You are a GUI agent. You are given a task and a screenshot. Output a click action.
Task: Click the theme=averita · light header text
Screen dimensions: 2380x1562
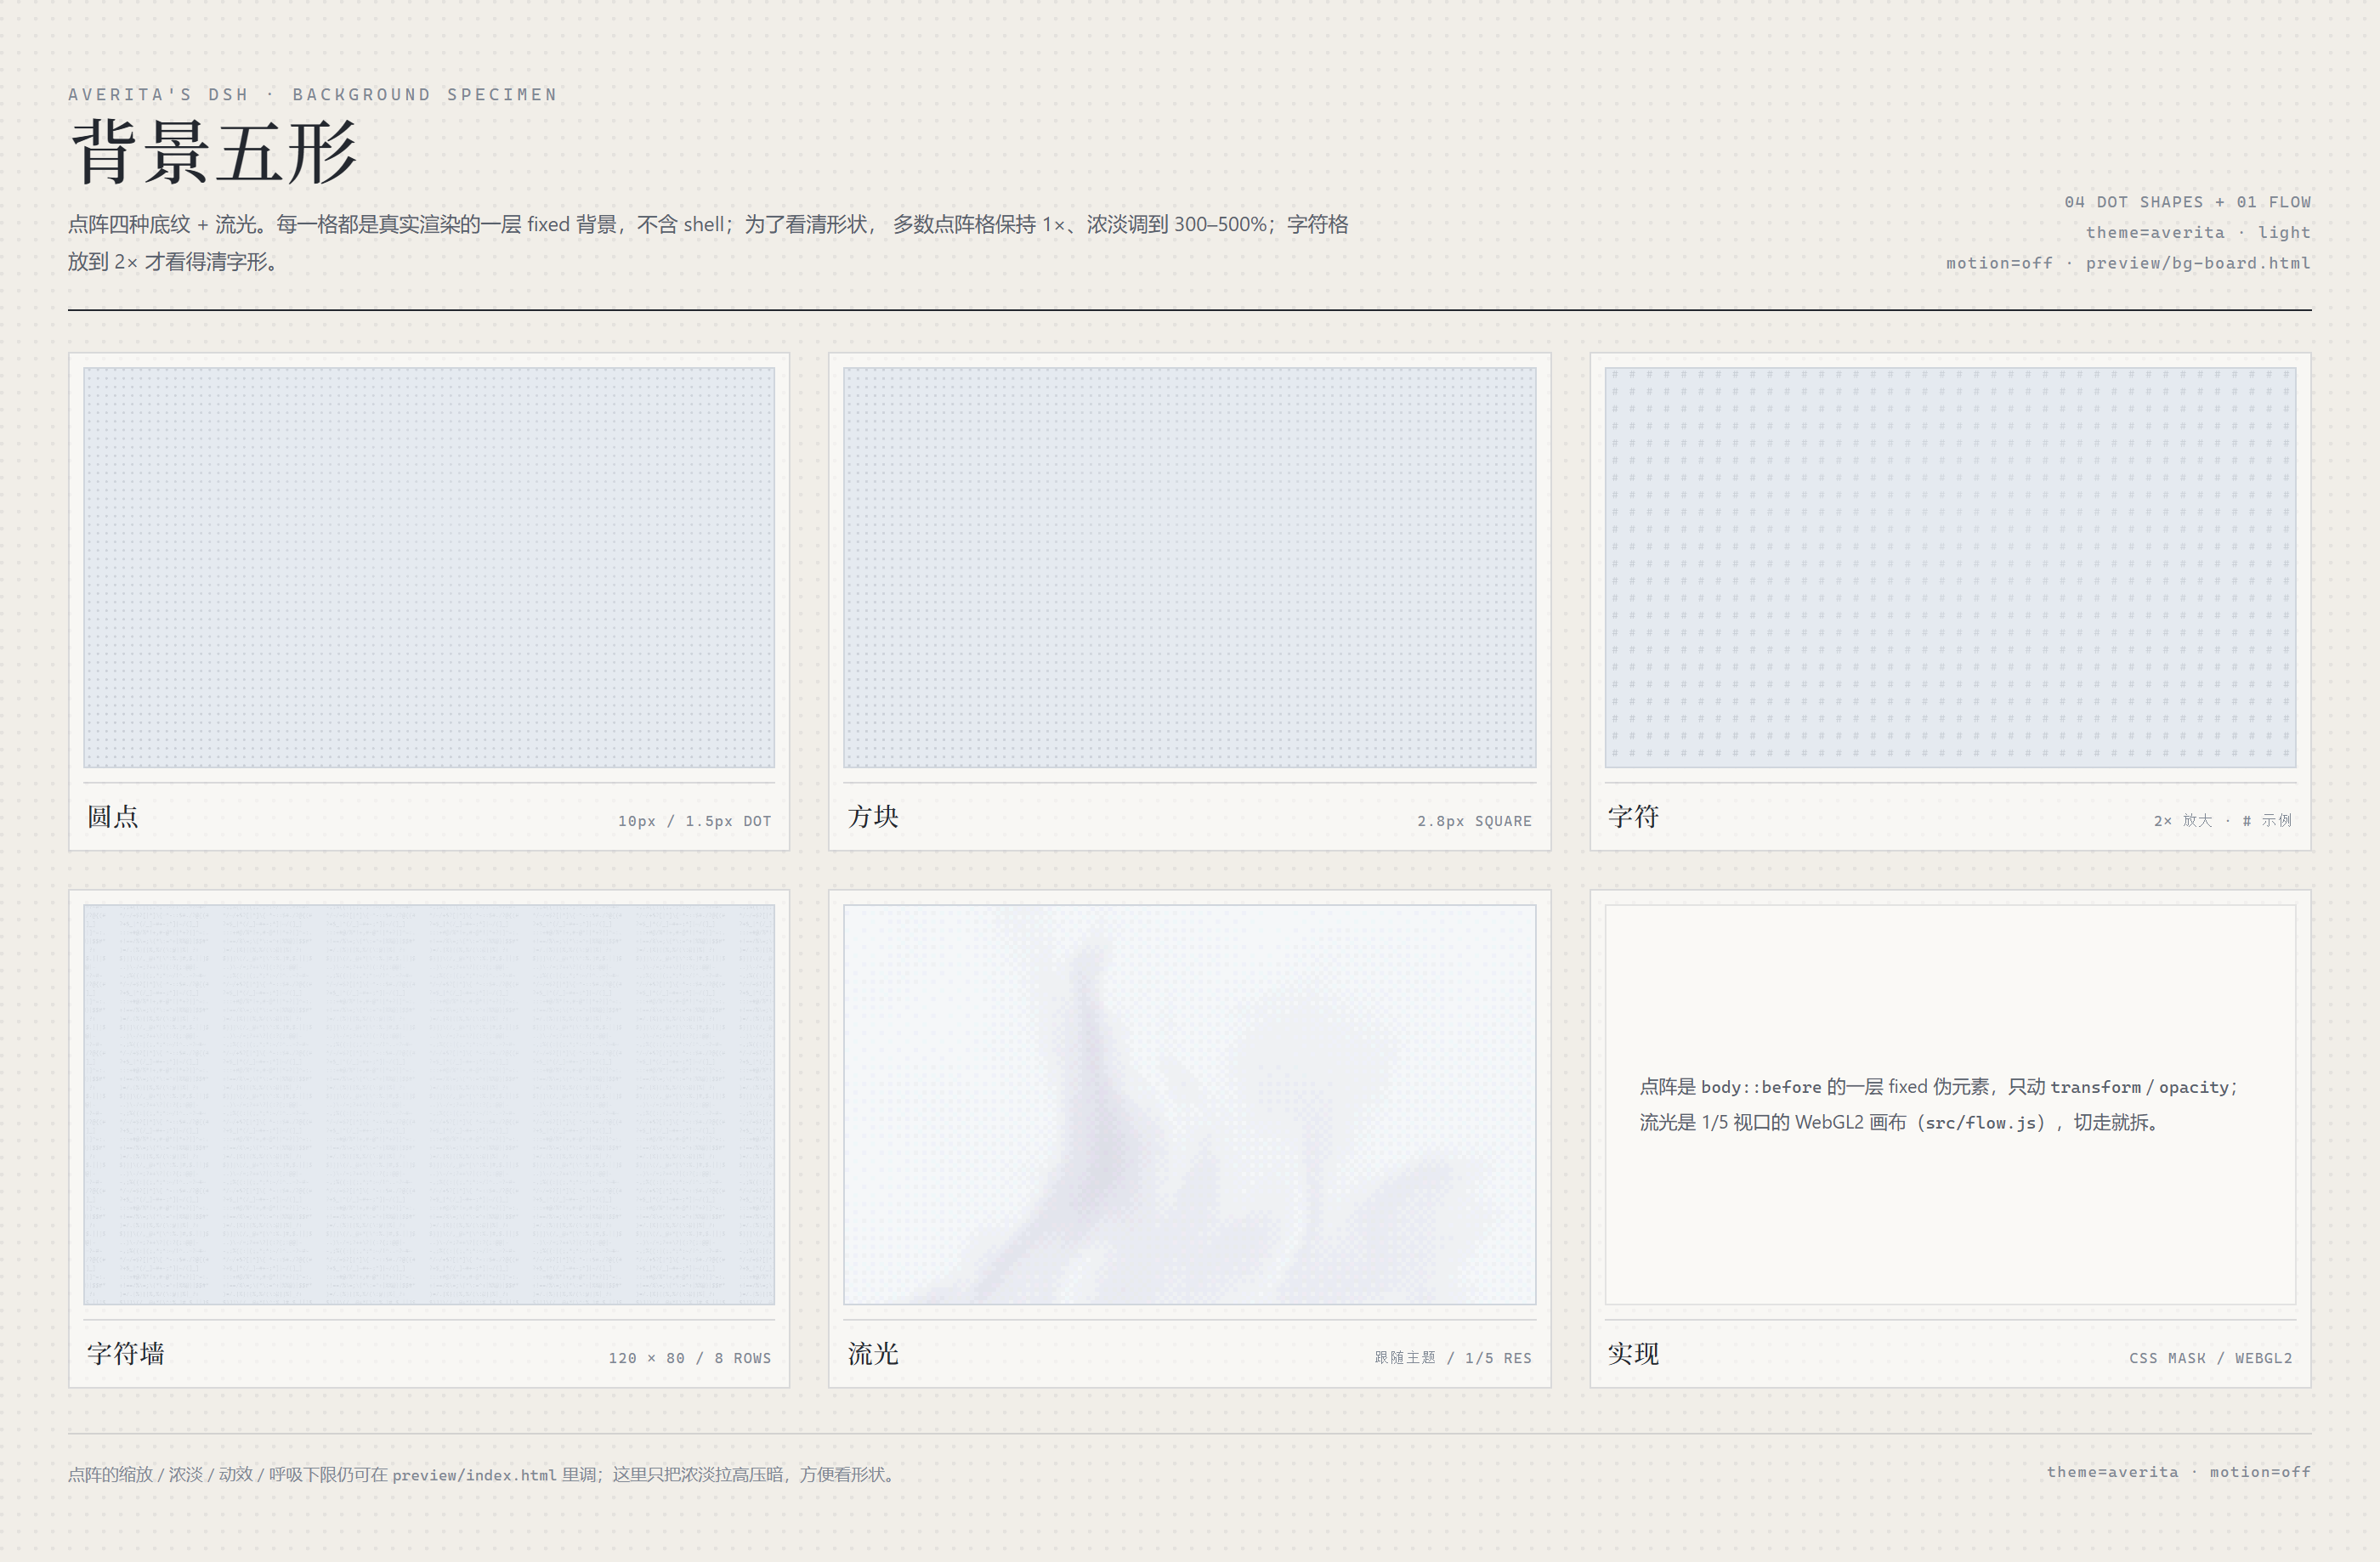pyautogui.click(x=2198, y=232)
